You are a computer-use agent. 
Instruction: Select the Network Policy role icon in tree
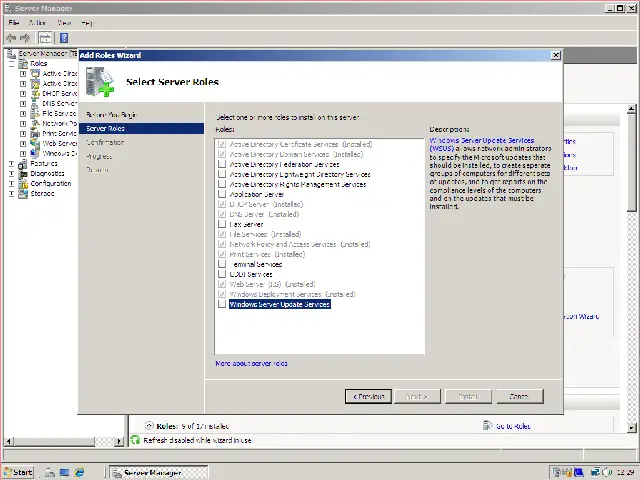click(36, 123)
